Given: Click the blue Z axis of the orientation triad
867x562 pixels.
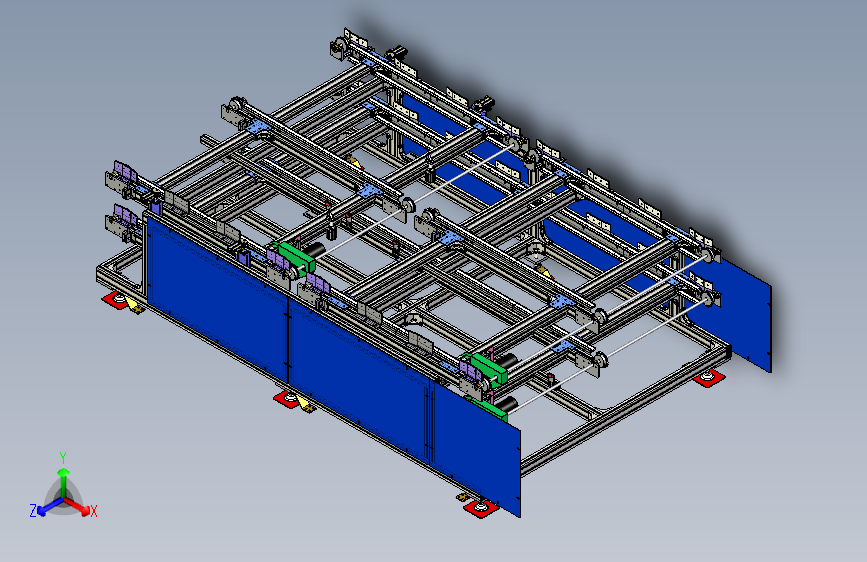Looking at the screenshot, I should pyautogui.click(x=48, y=507).
